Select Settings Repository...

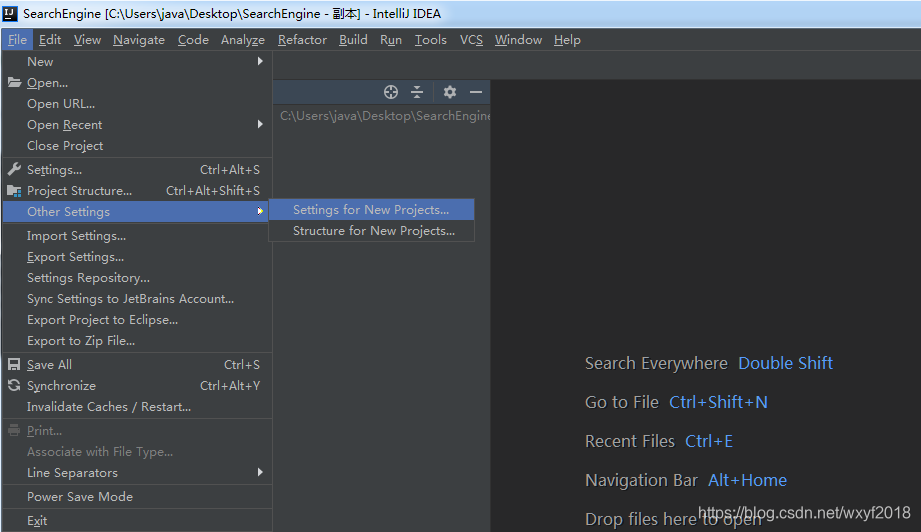137,278
